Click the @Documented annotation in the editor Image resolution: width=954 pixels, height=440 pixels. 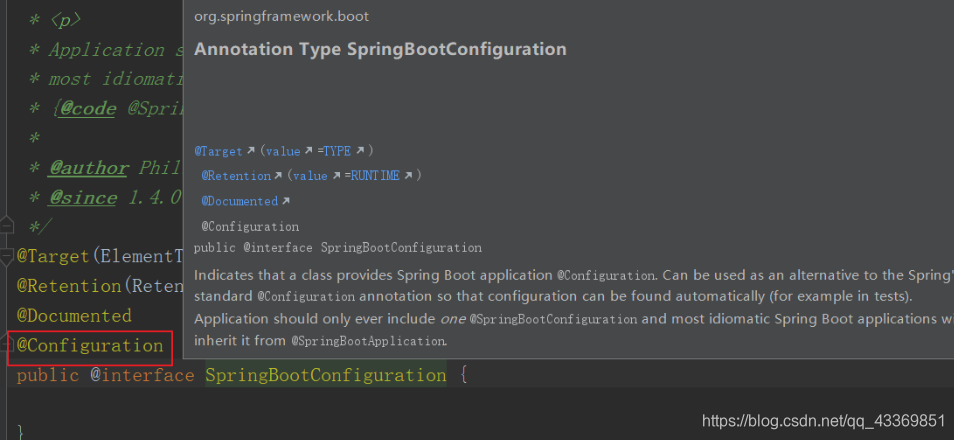pyautogui.click(x=74, y=315)
